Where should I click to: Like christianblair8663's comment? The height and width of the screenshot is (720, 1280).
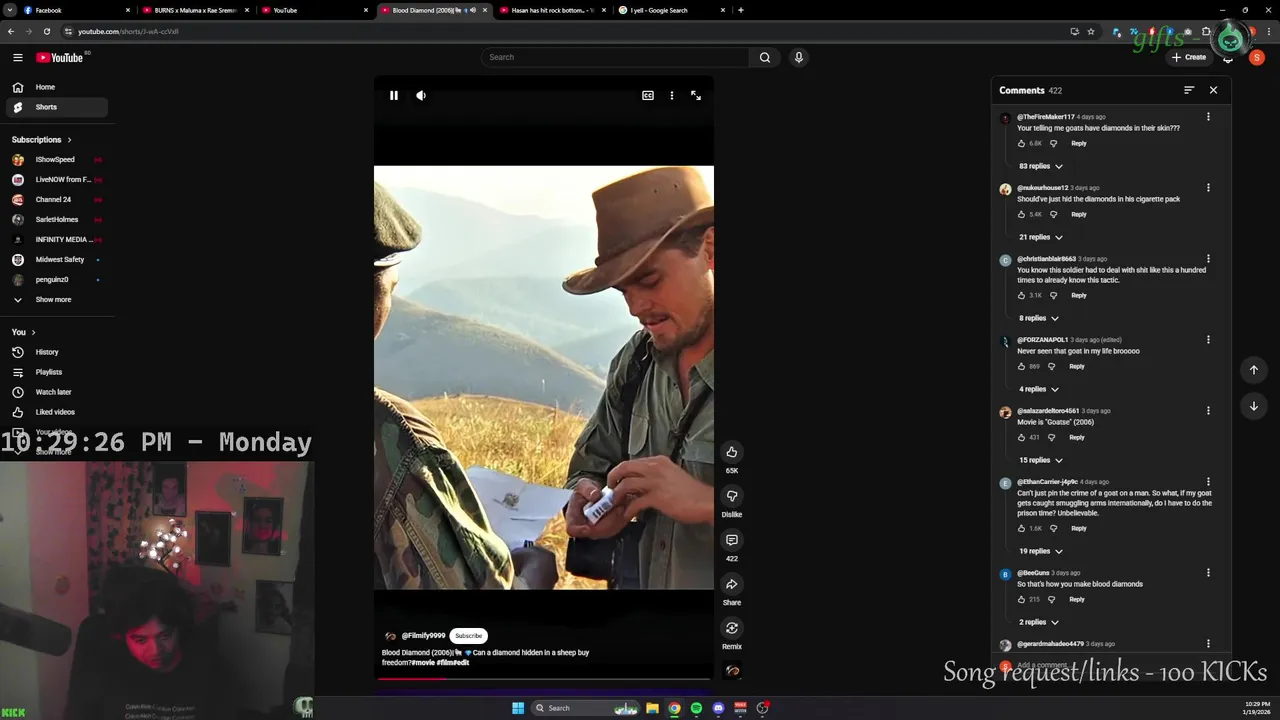(x=1021, y=295)
